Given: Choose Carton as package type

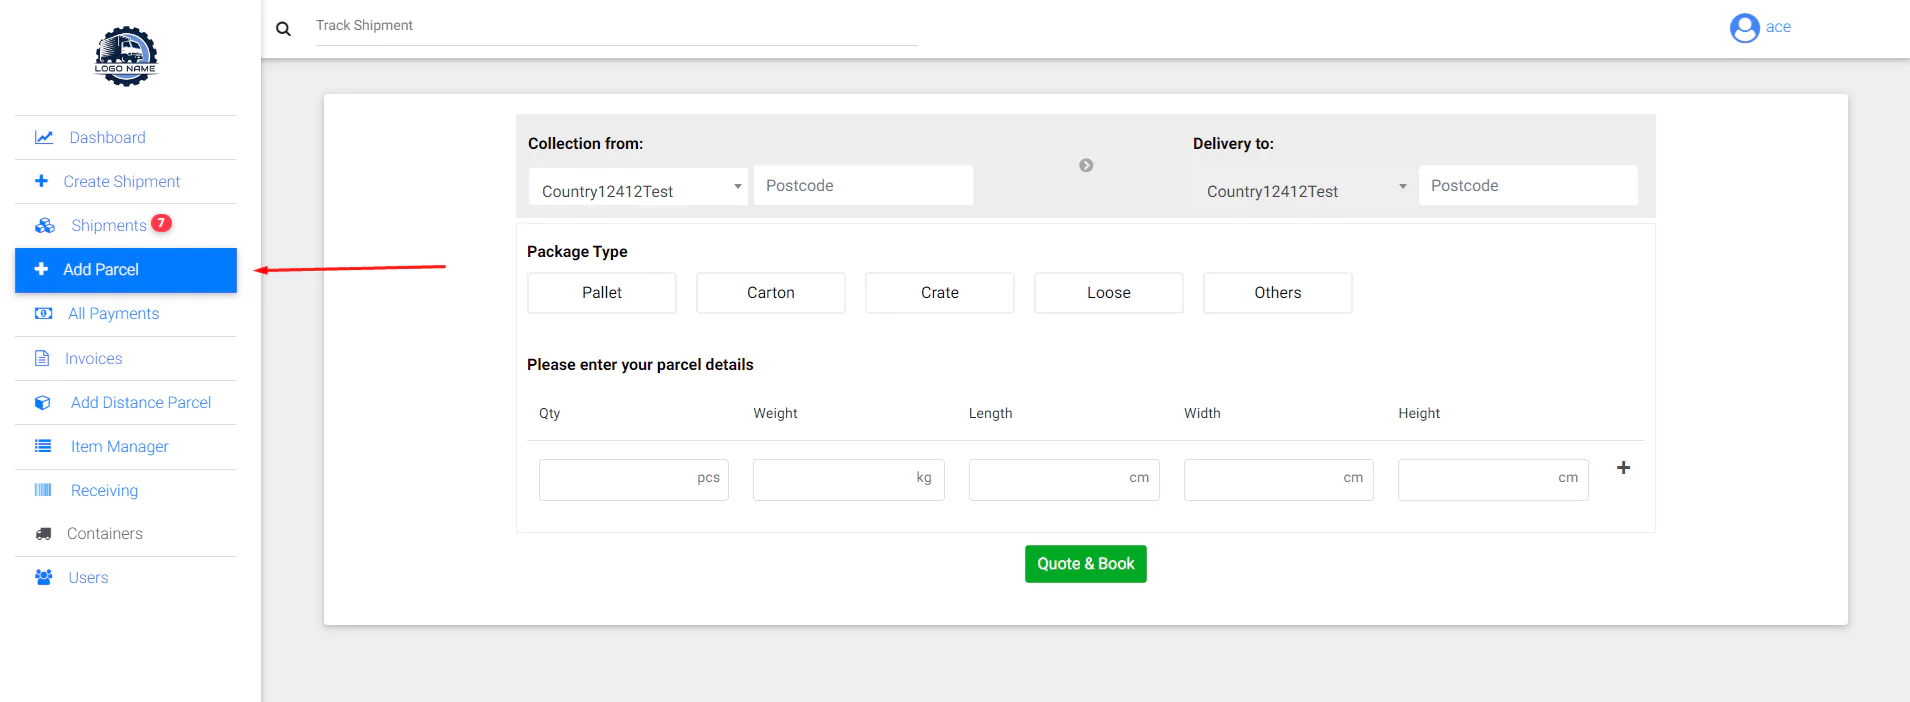Looking at the screenshot, I should click(770, 293).
